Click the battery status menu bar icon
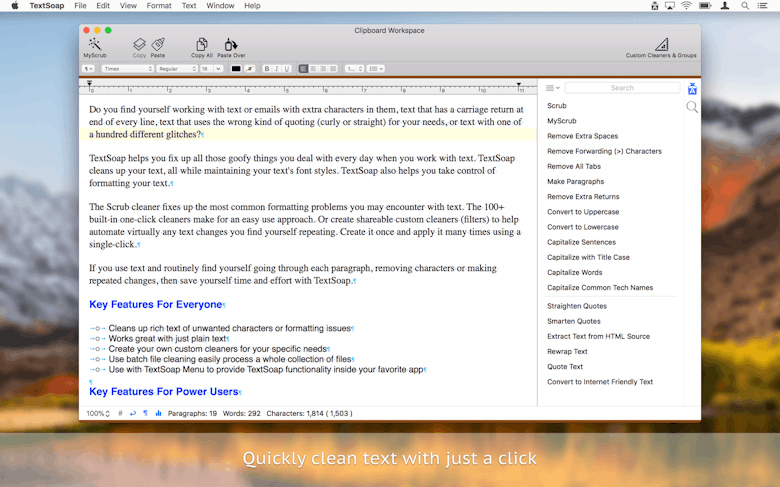 (x=705, y=6)
